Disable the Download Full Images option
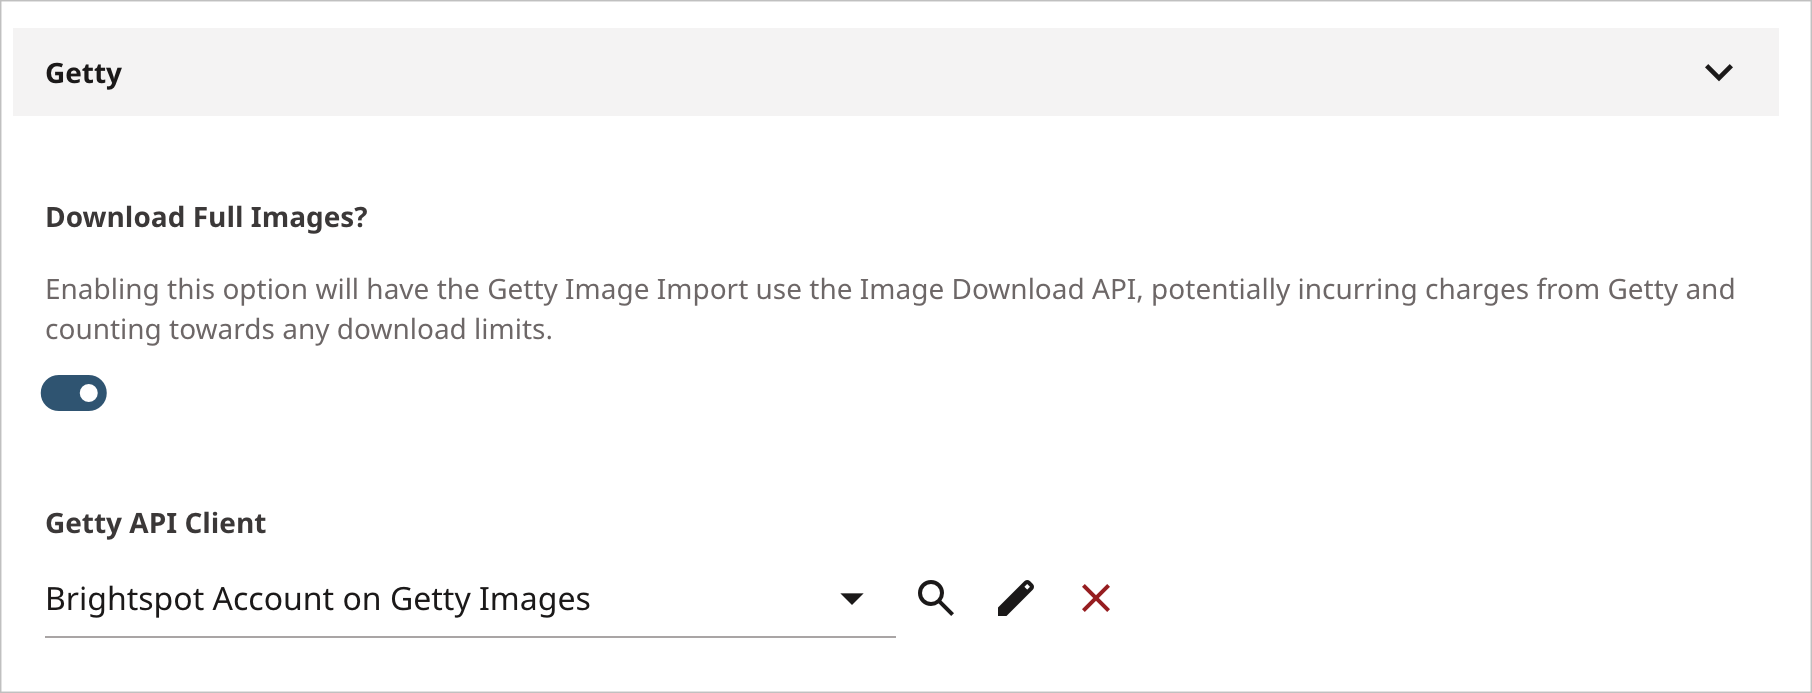 pos(74,392)
